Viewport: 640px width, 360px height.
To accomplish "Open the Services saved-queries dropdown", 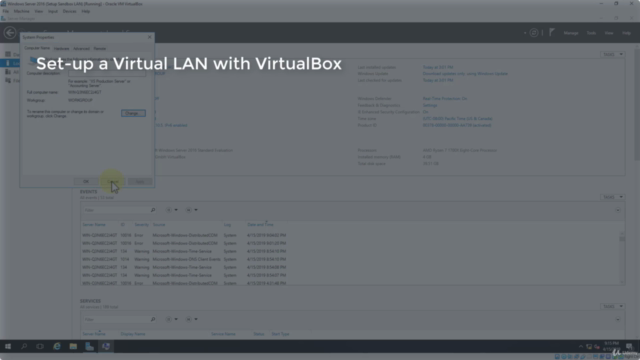I will [191, 319].
